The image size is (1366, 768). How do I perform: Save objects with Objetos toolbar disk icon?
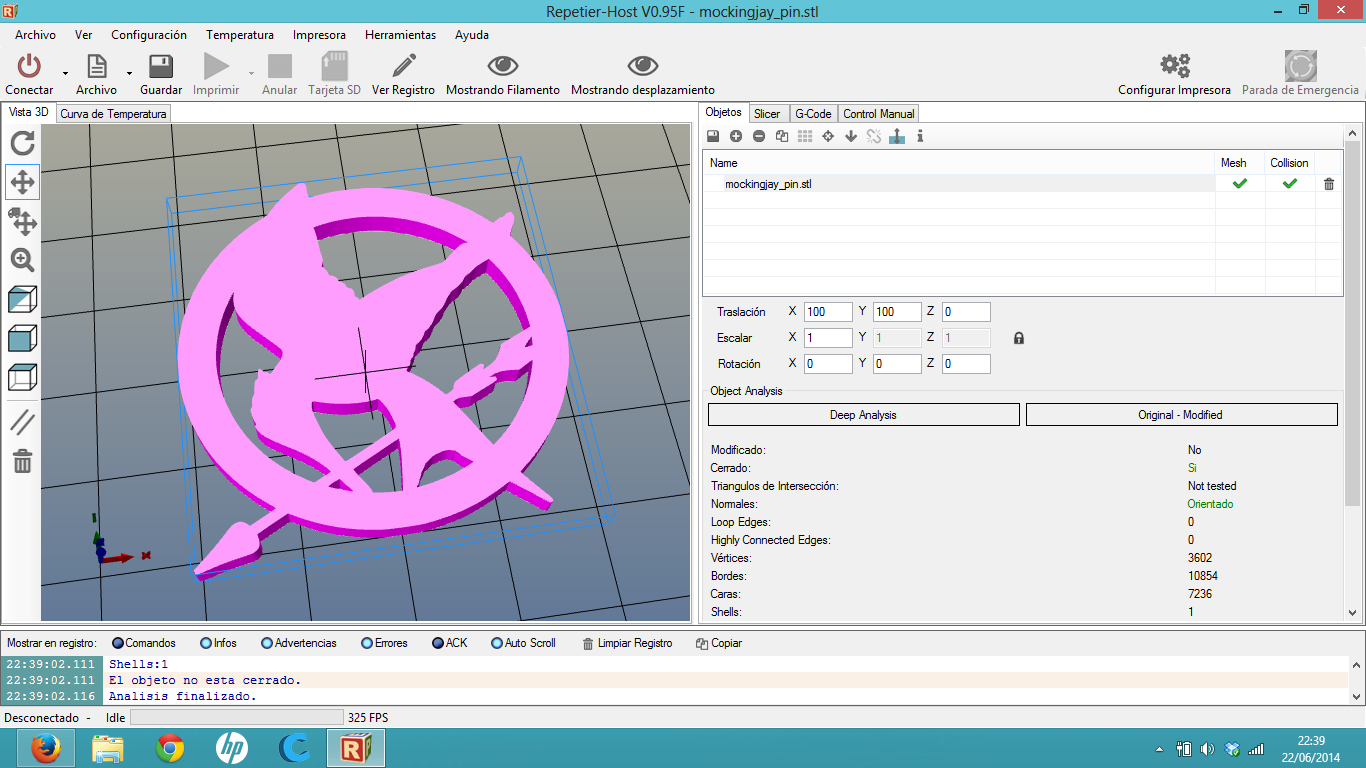tap(713, 136)
